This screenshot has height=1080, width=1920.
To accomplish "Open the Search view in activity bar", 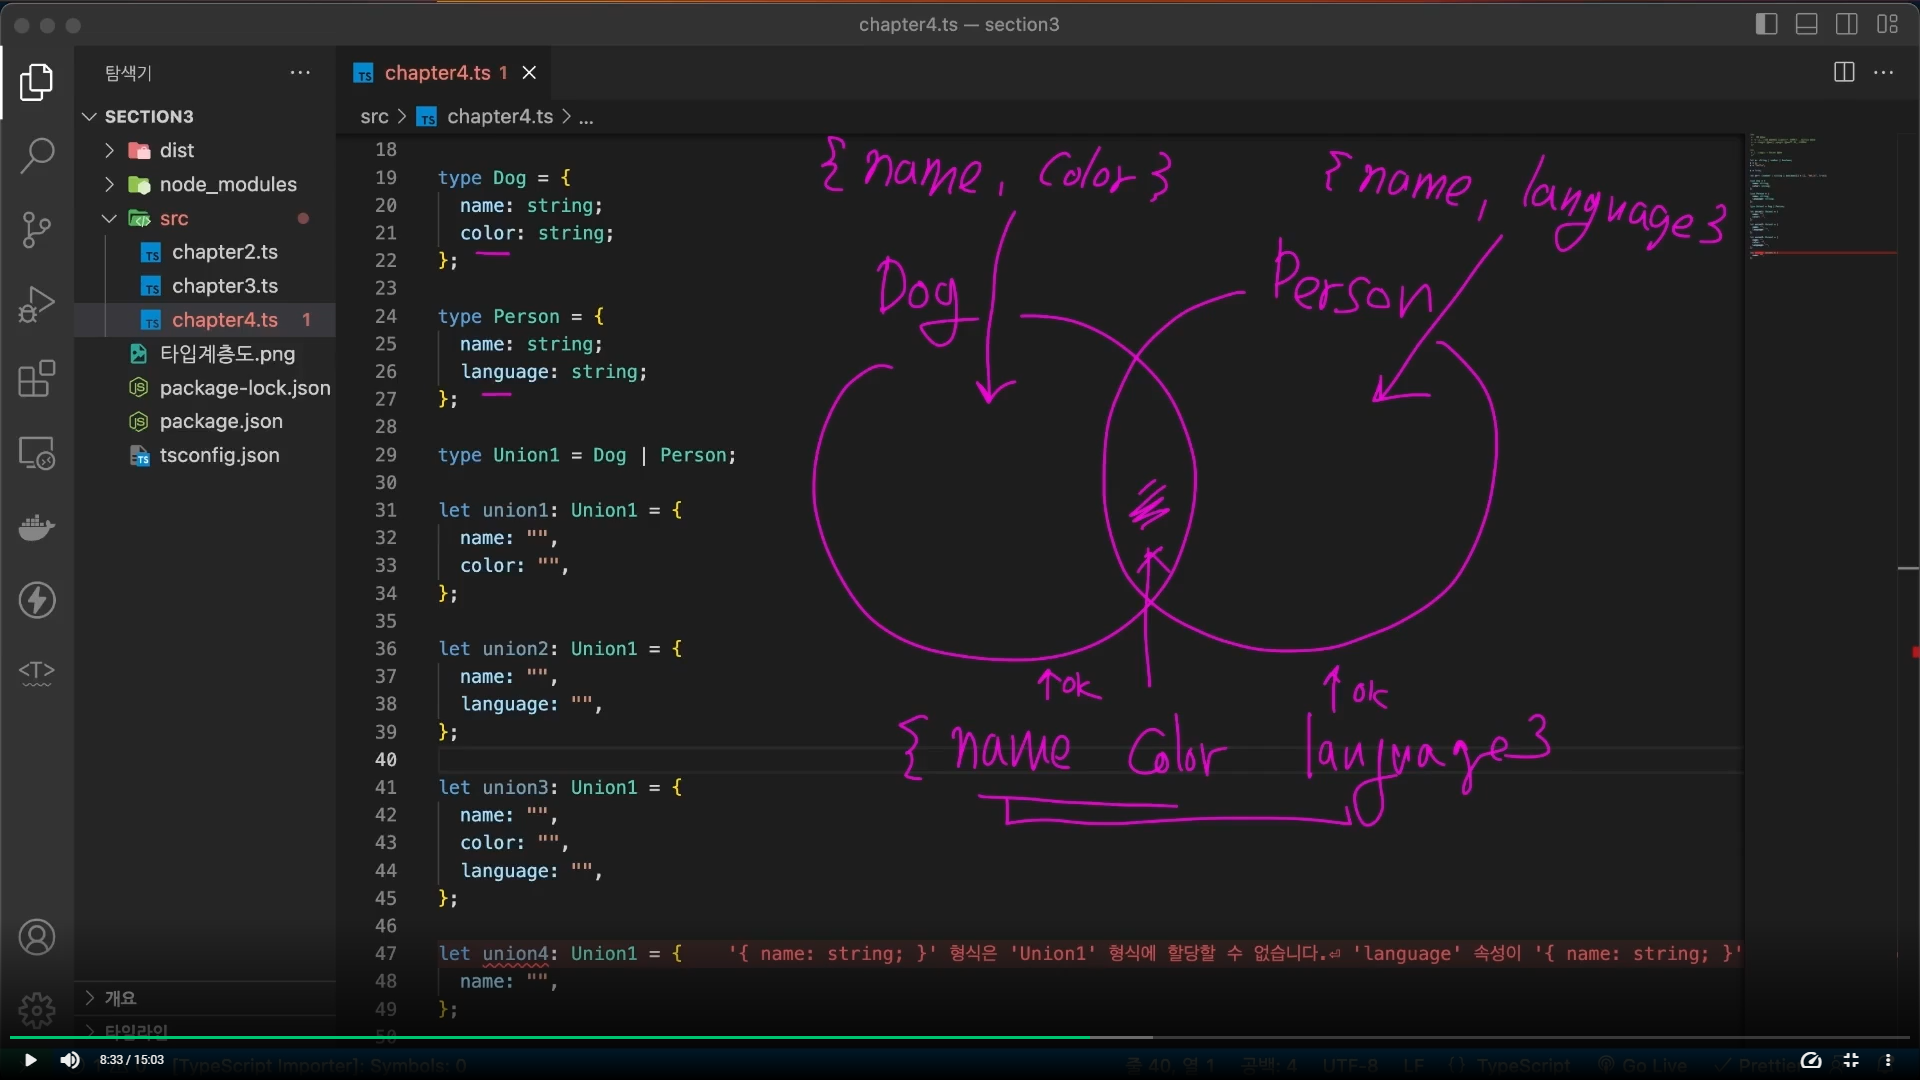I will [37, 155].
